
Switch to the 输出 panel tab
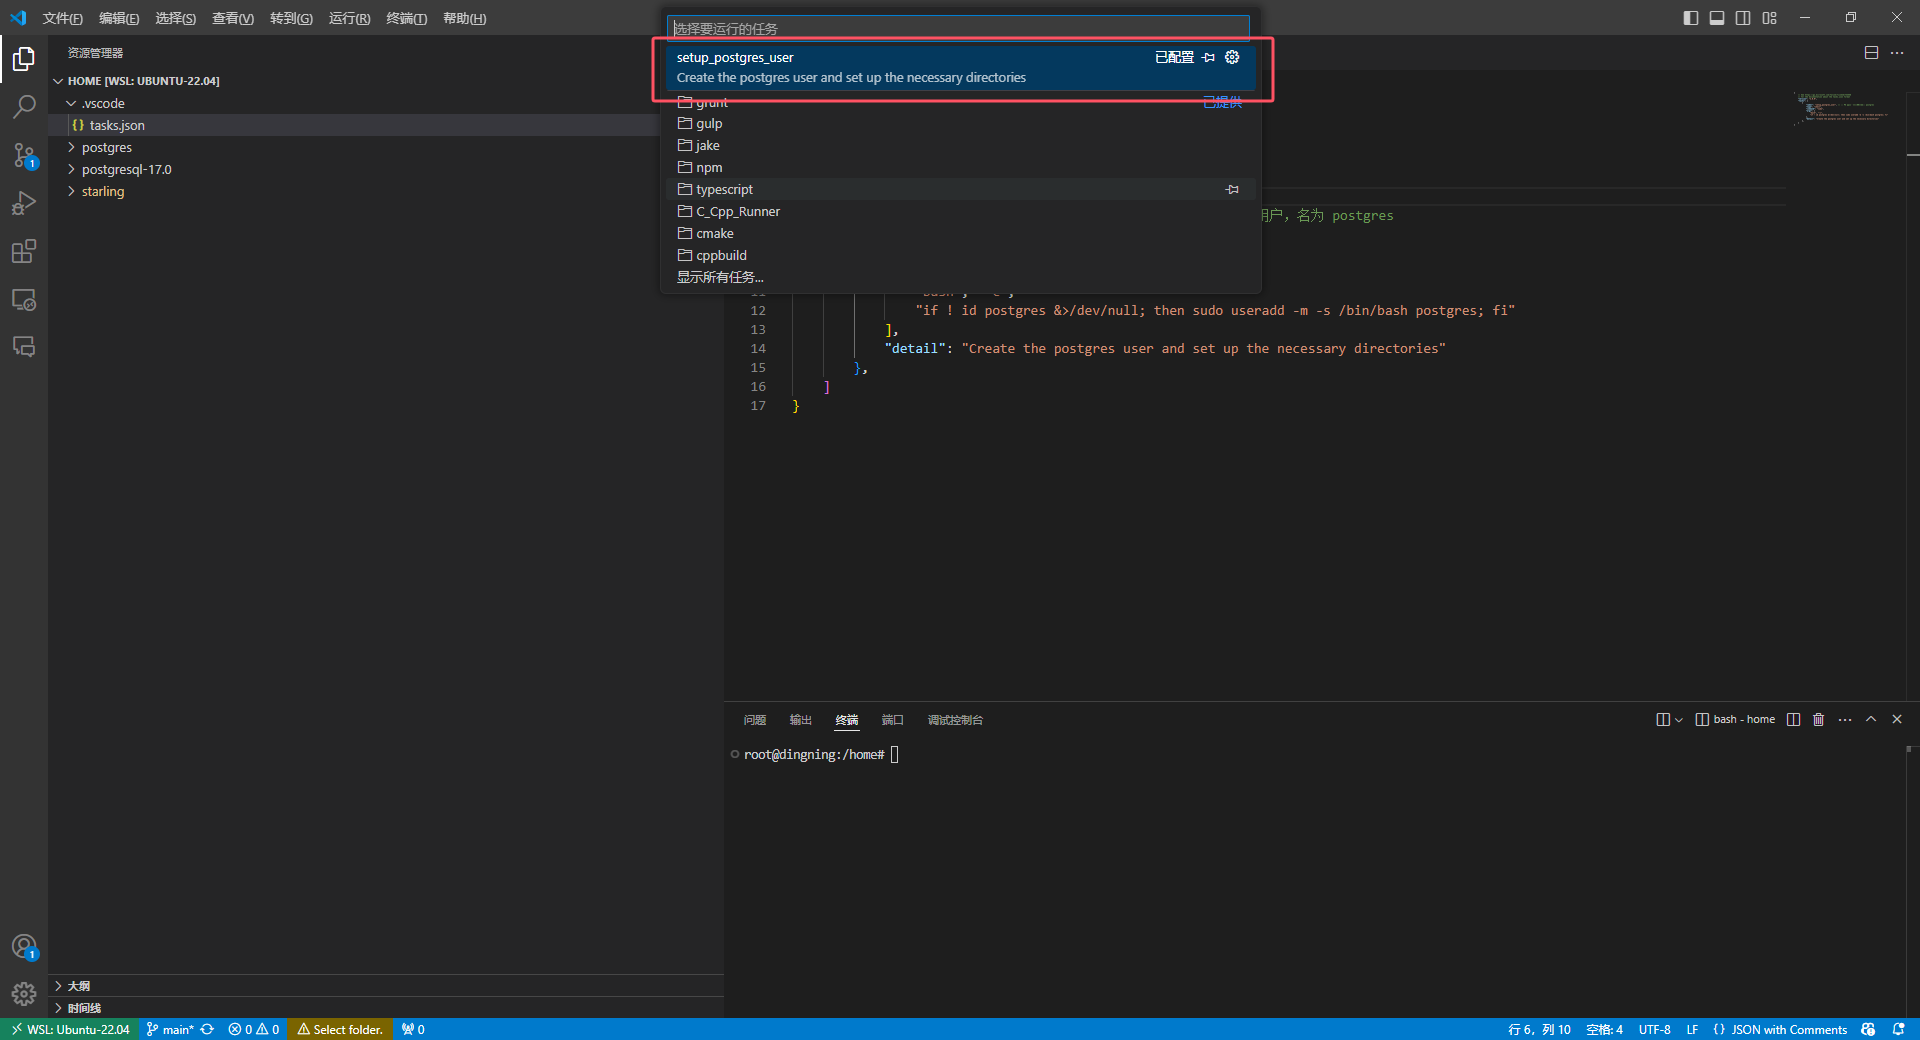[x=799, y=720]
